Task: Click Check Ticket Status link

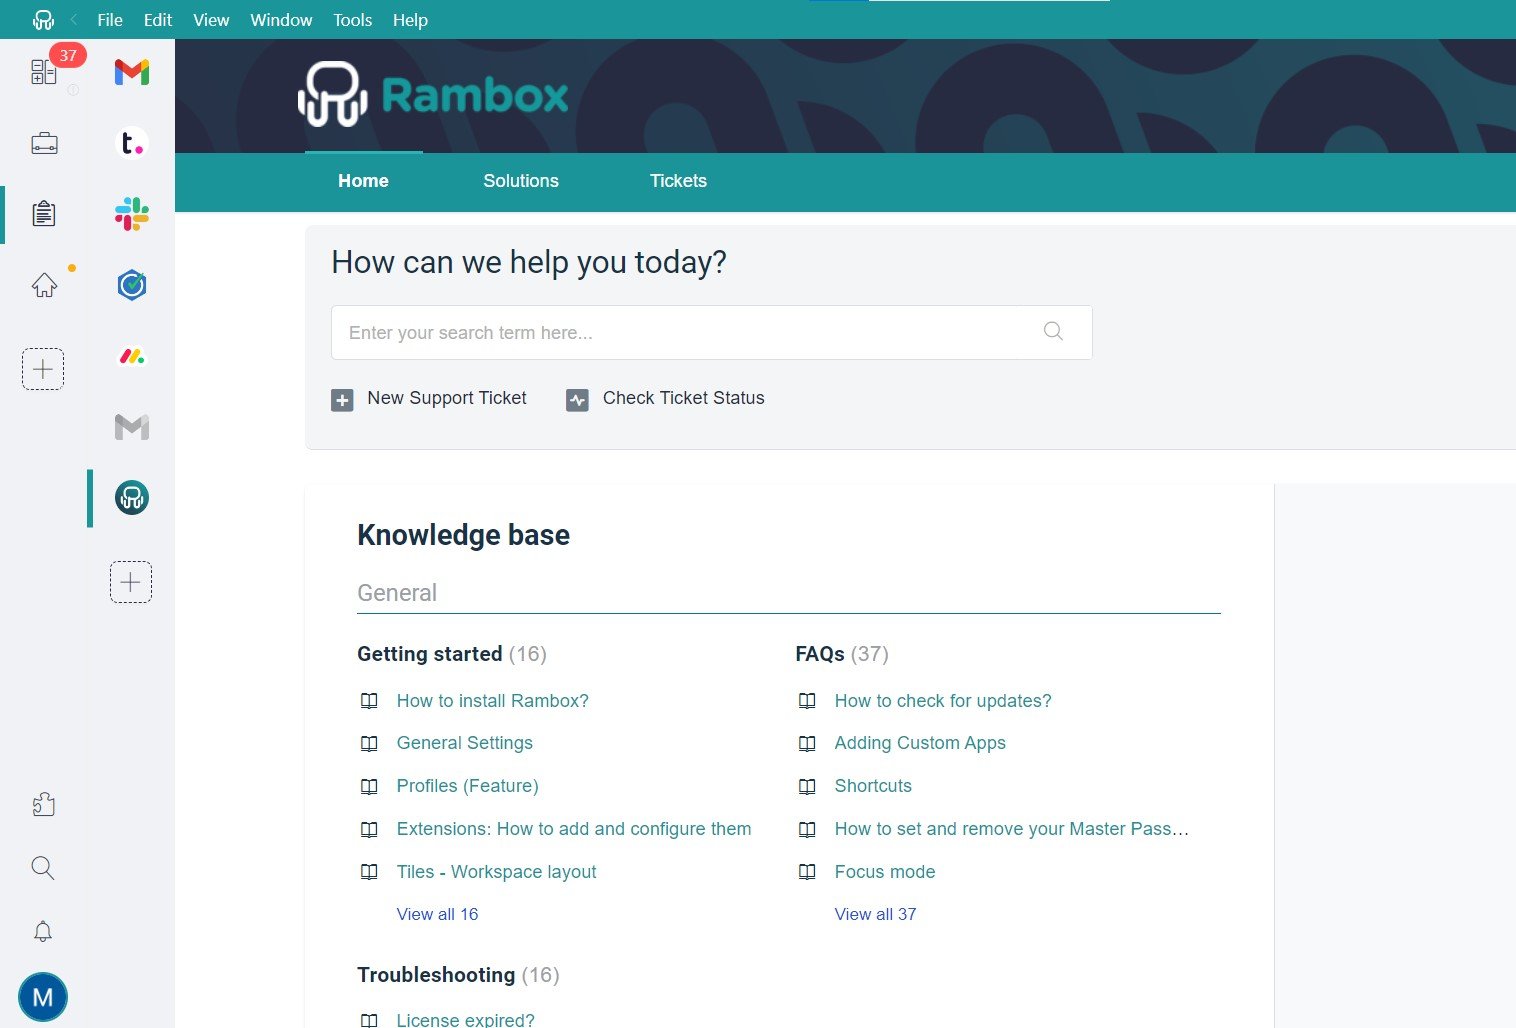Action: pos(683,398)
